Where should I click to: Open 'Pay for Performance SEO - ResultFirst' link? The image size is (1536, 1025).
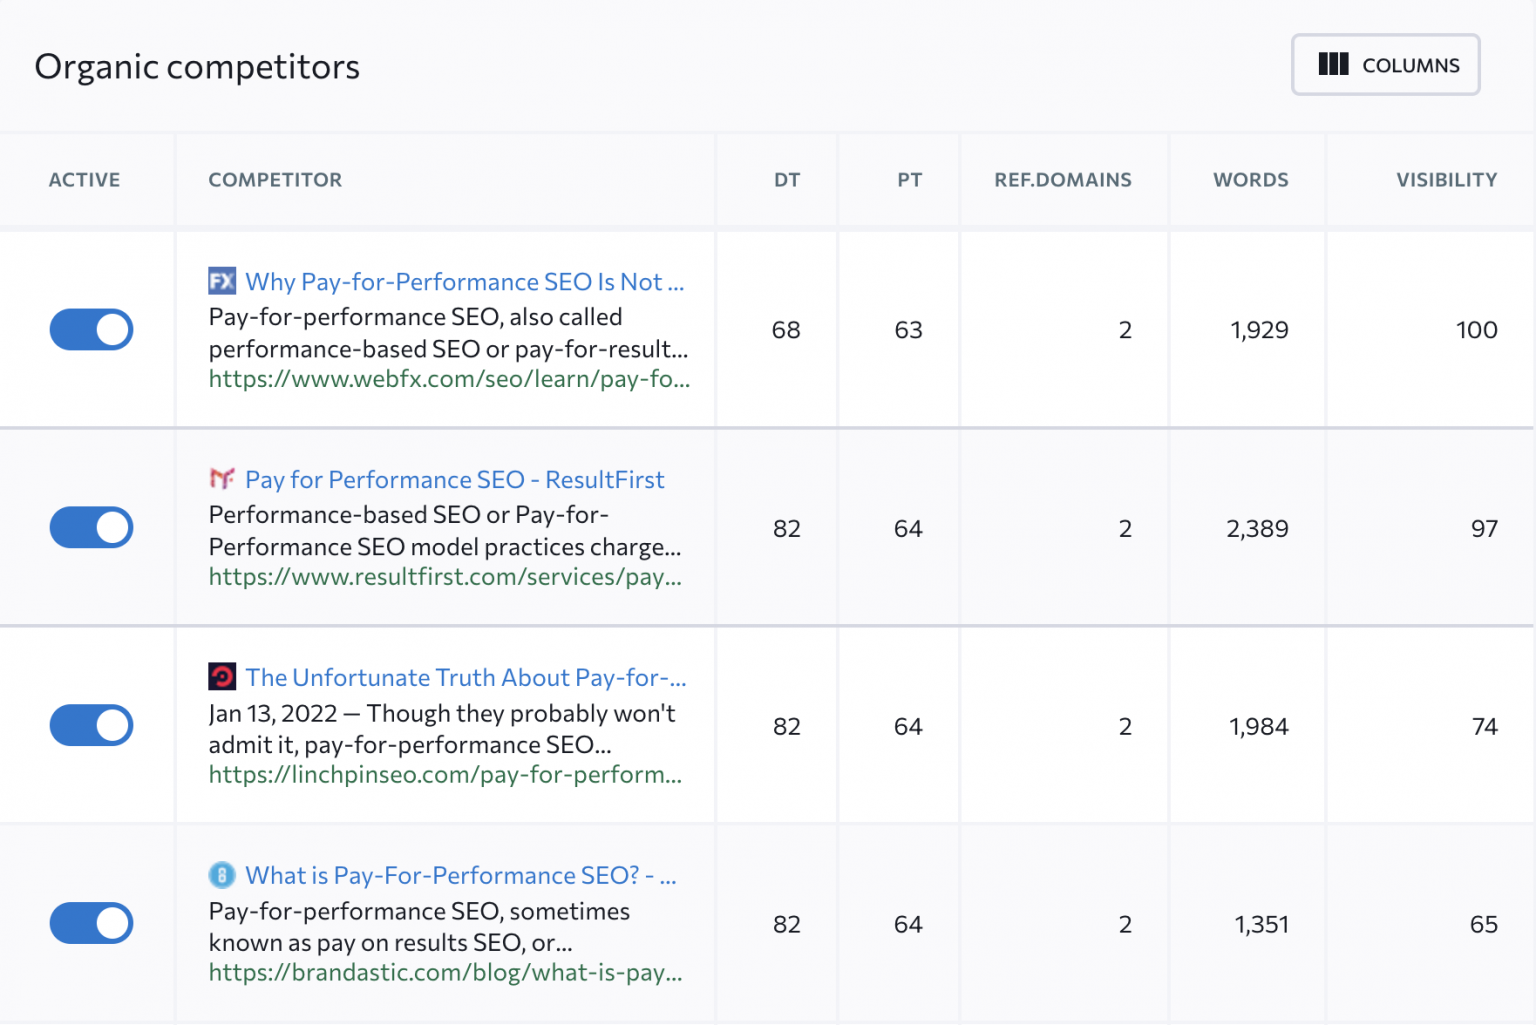[455, 479]
